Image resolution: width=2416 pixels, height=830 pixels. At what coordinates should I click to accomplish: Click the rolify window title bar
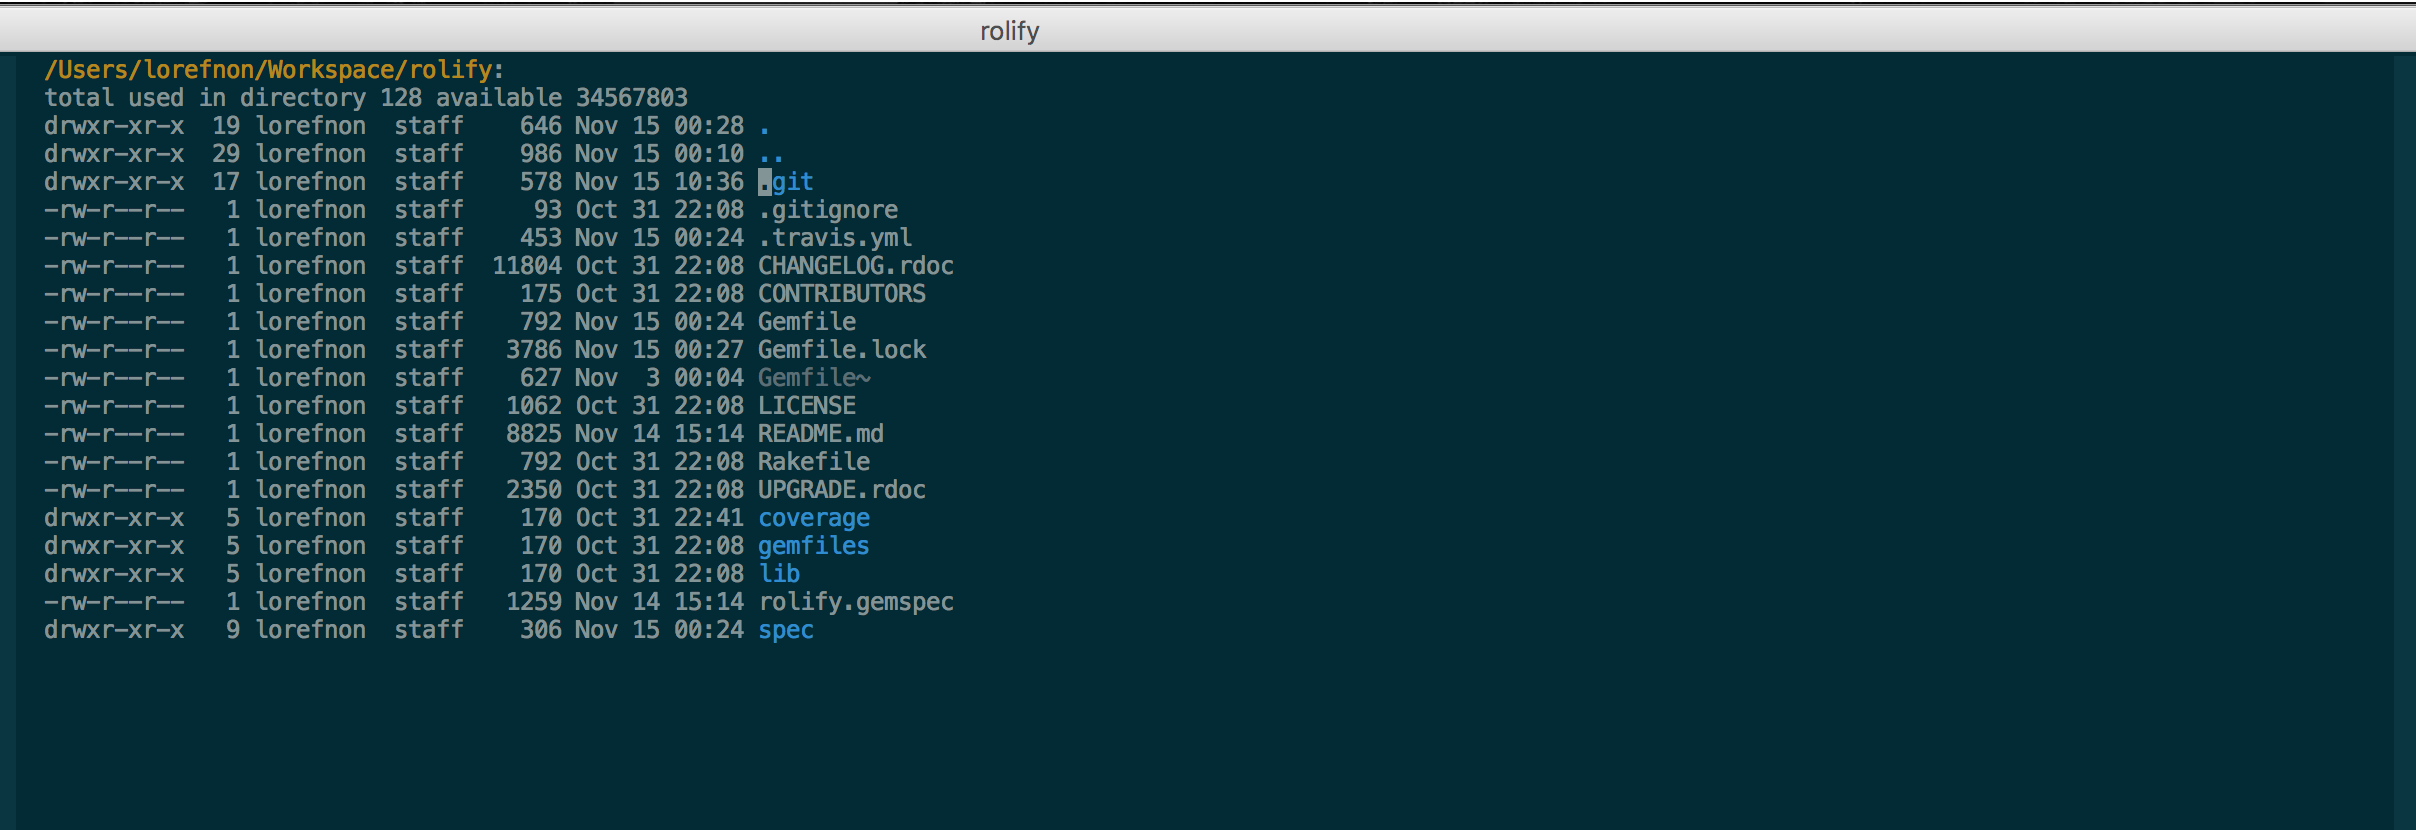[1208, 30]
